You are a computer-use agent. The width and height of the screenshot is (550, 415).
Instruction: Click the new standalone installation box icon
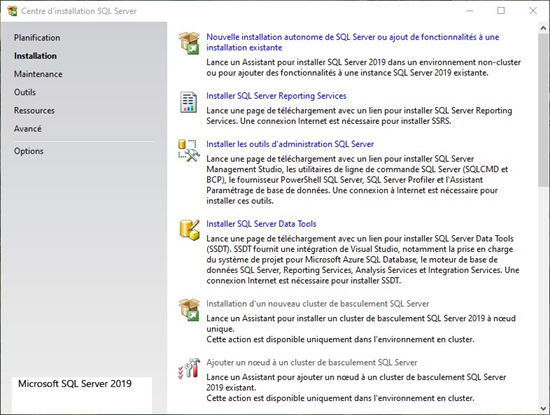click(x=189, y=43)
